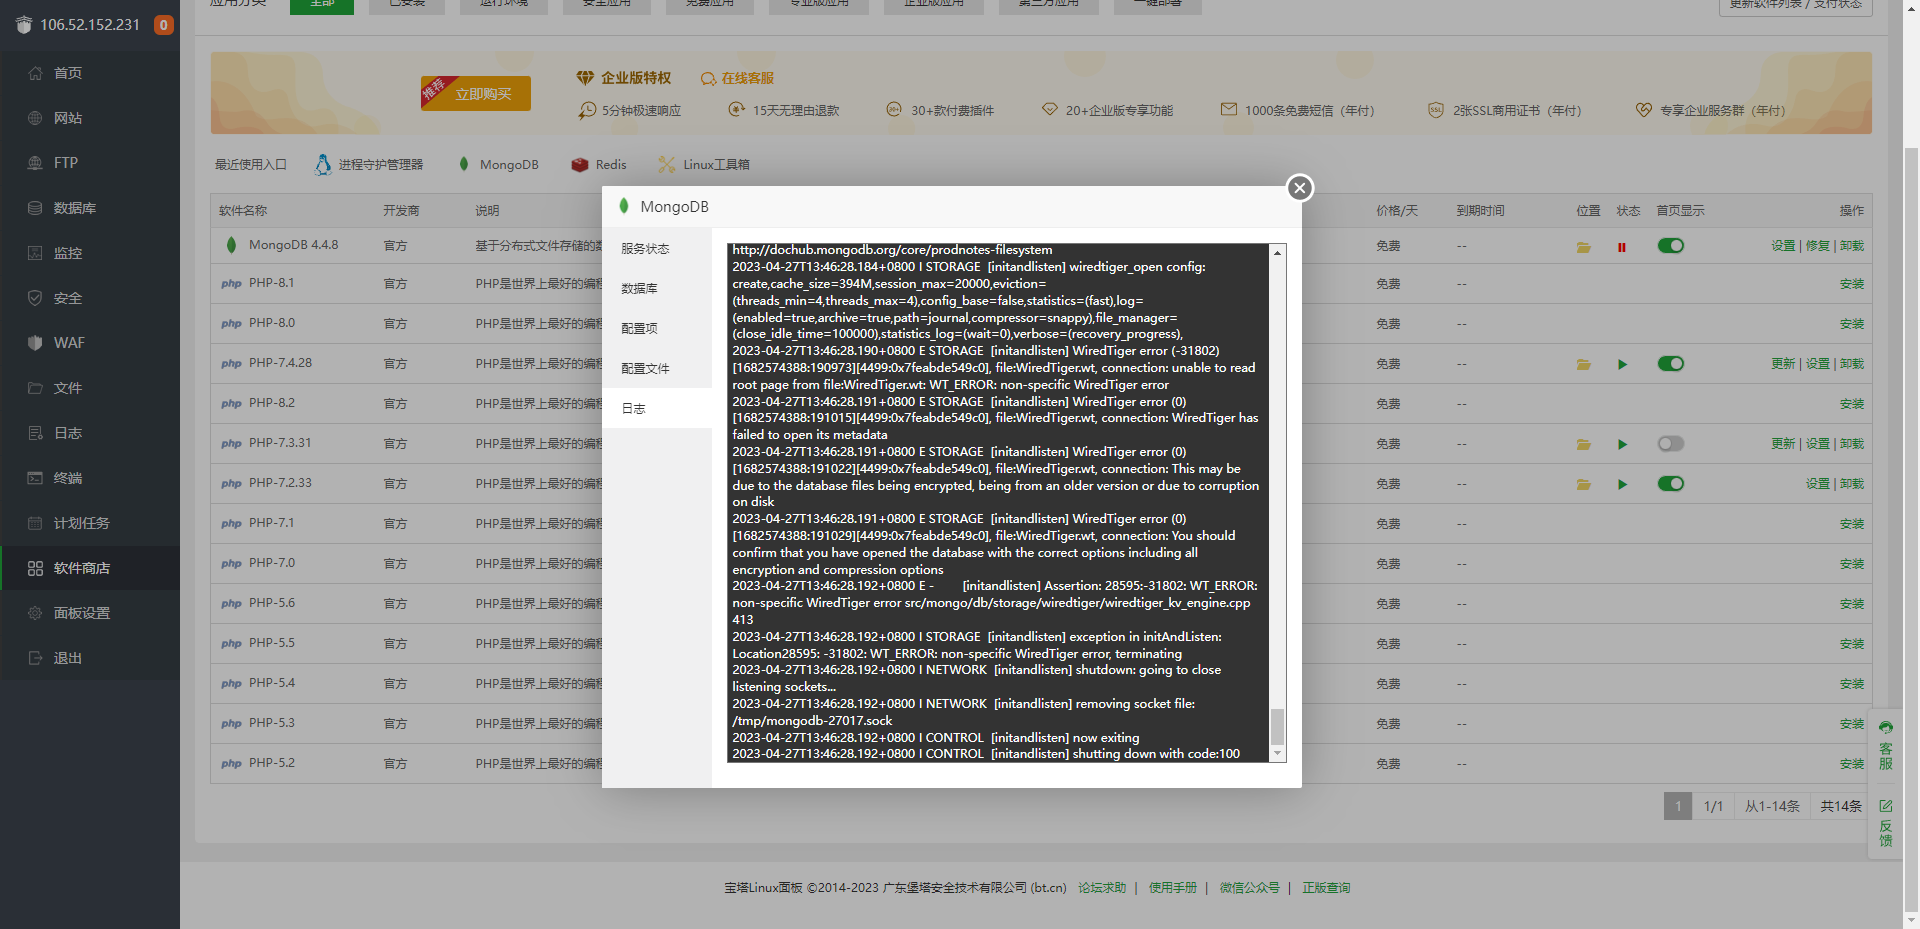Open the Linux工具箱 shortcut
The image size is (1920, 929).
(x=704, y=165)
